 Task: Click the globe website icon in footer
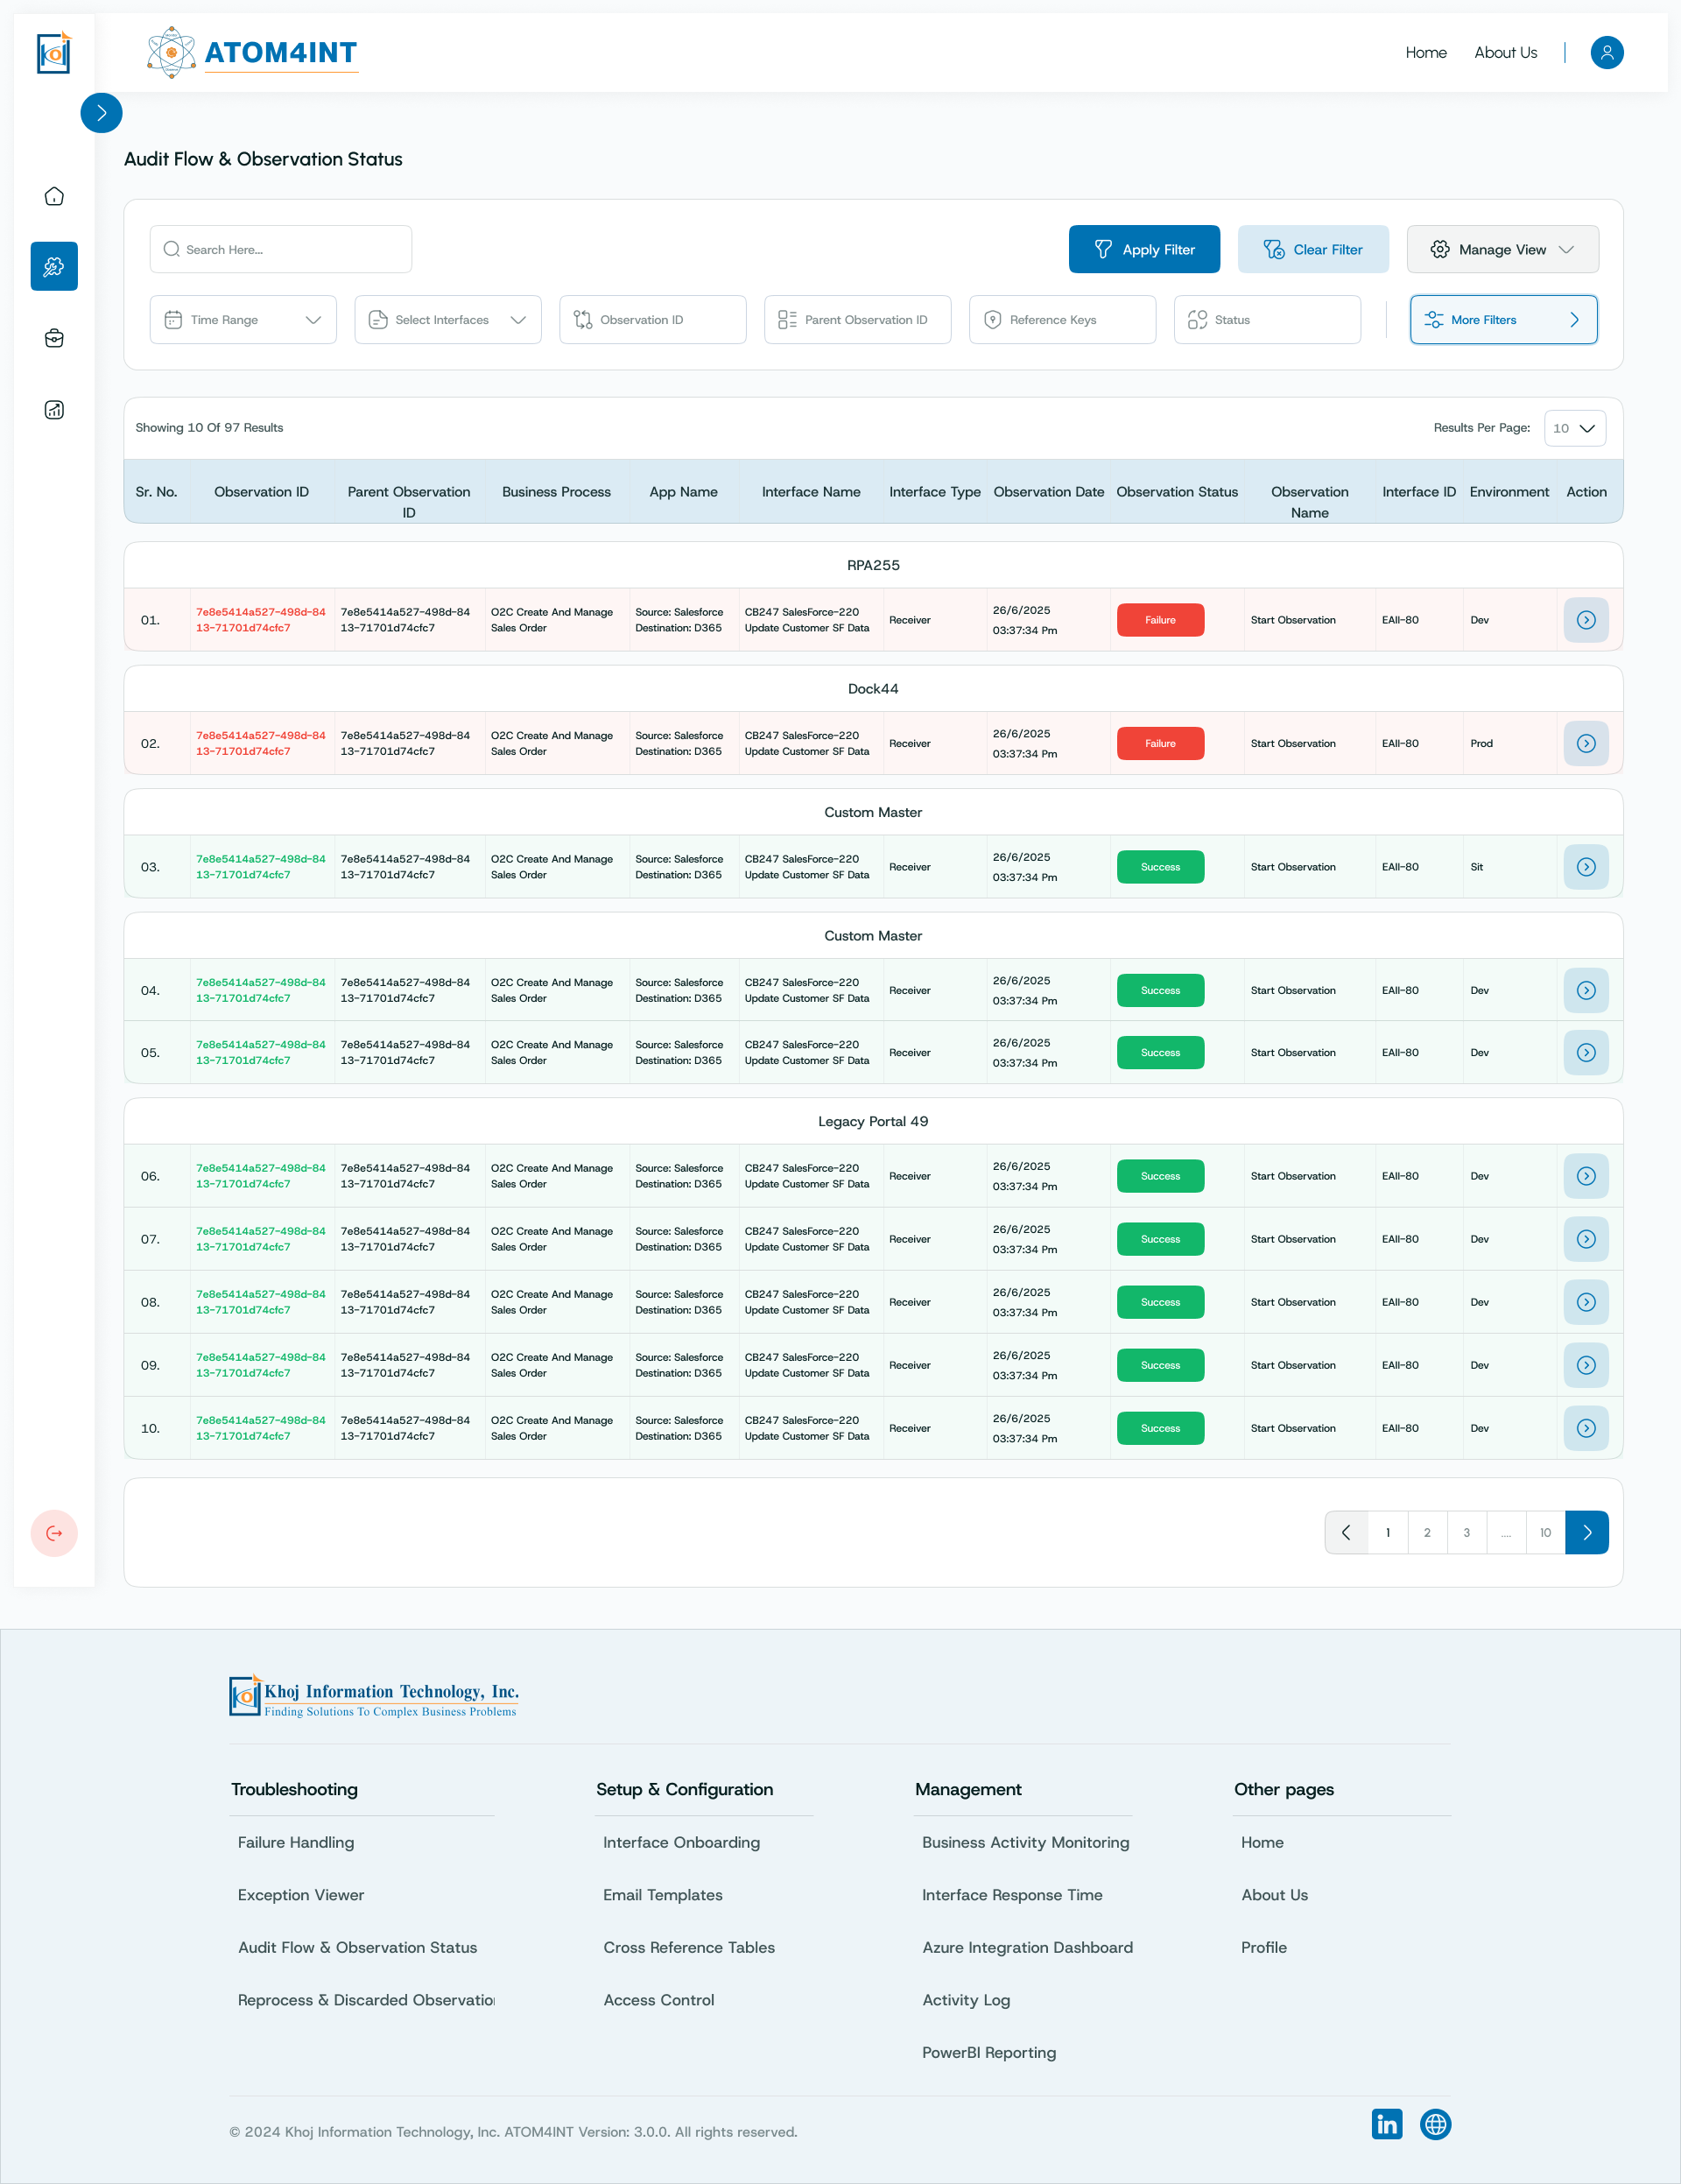[1435, 2124]
